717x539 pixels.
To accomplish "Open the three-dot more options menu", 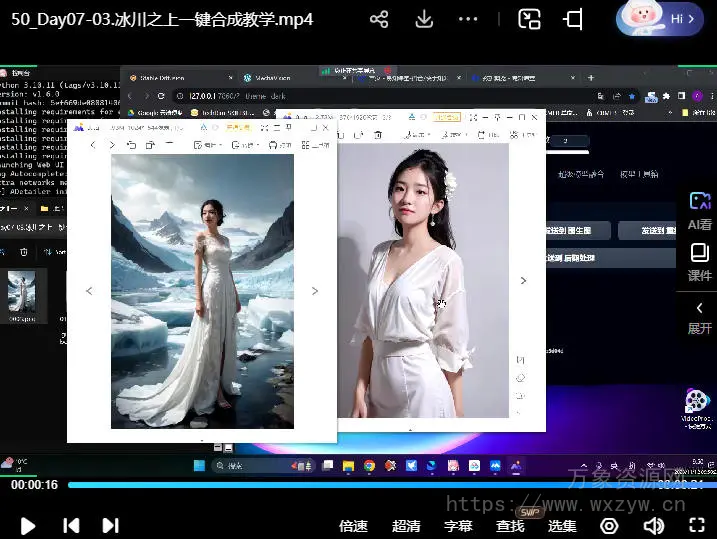I will 468,19.
